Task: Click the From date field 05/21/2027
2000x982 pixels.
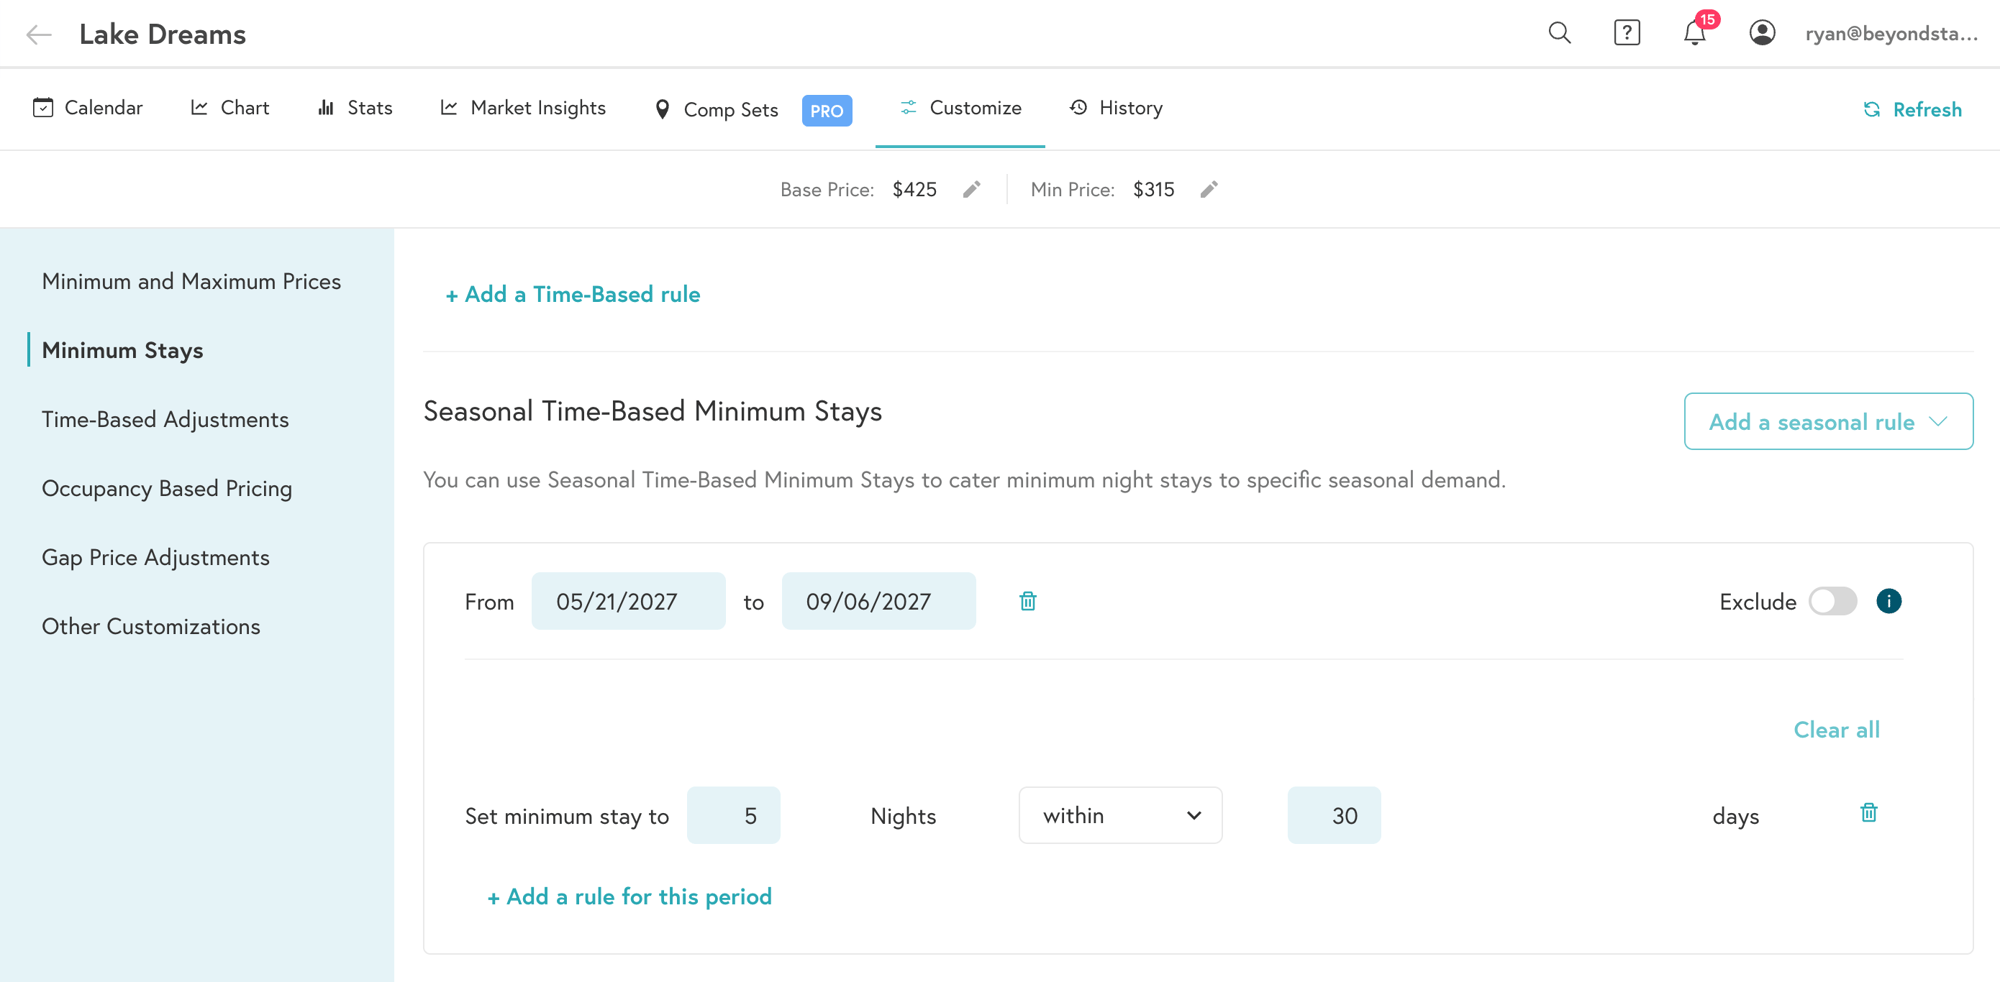Action: 628,601
